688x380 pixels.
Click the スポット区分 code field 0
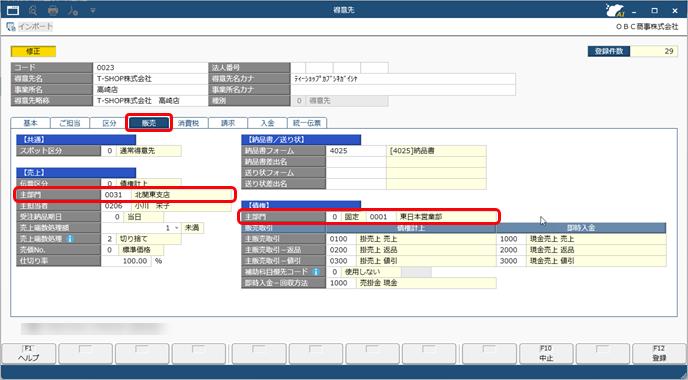109,151
